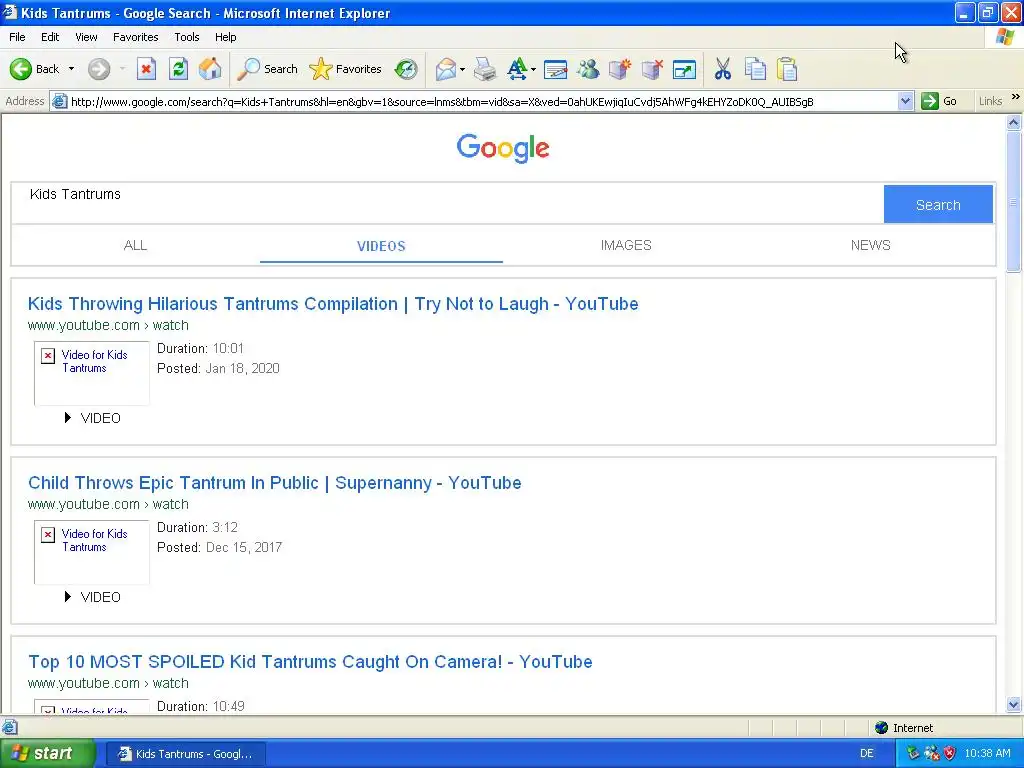Open the address bar dropdown arrow

pyautogui.click(x=905, y=102)
